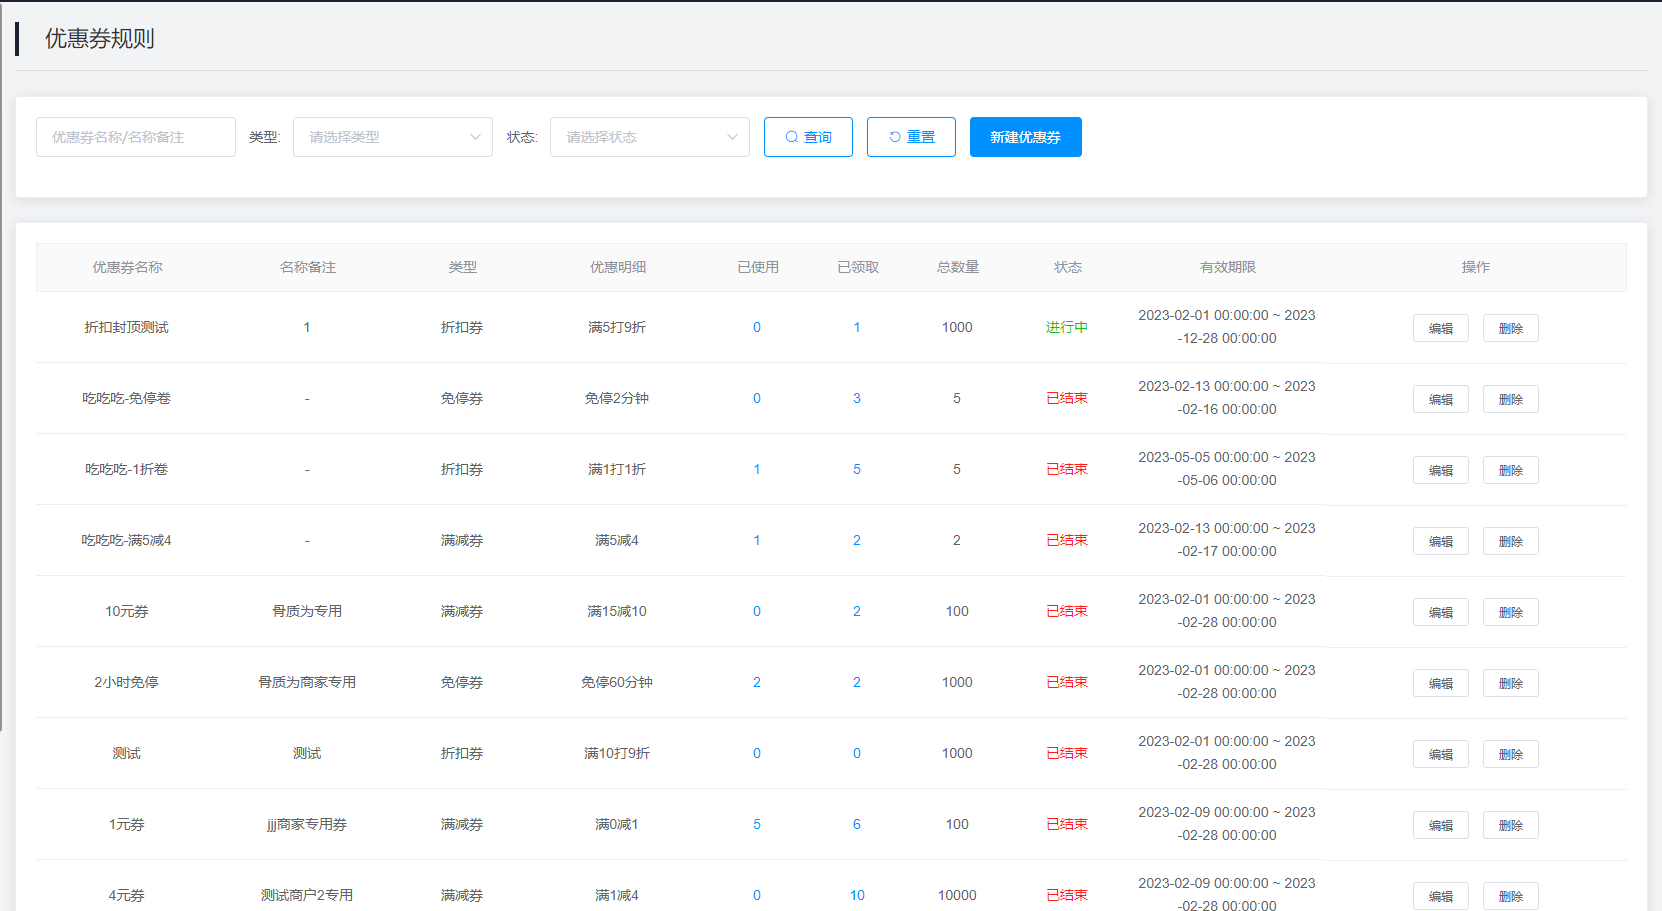
Task: Delete the 测试 coupon row
Action: tap(1510, 754)
